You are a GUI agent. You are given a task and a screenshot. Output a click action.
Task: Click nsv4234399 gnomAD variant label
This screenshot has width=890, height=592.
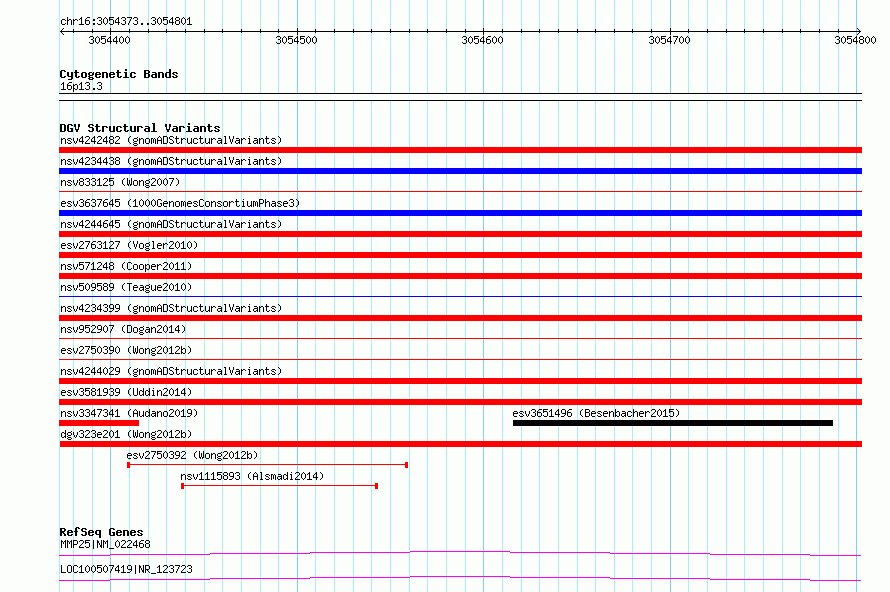[x=171, y=308]
